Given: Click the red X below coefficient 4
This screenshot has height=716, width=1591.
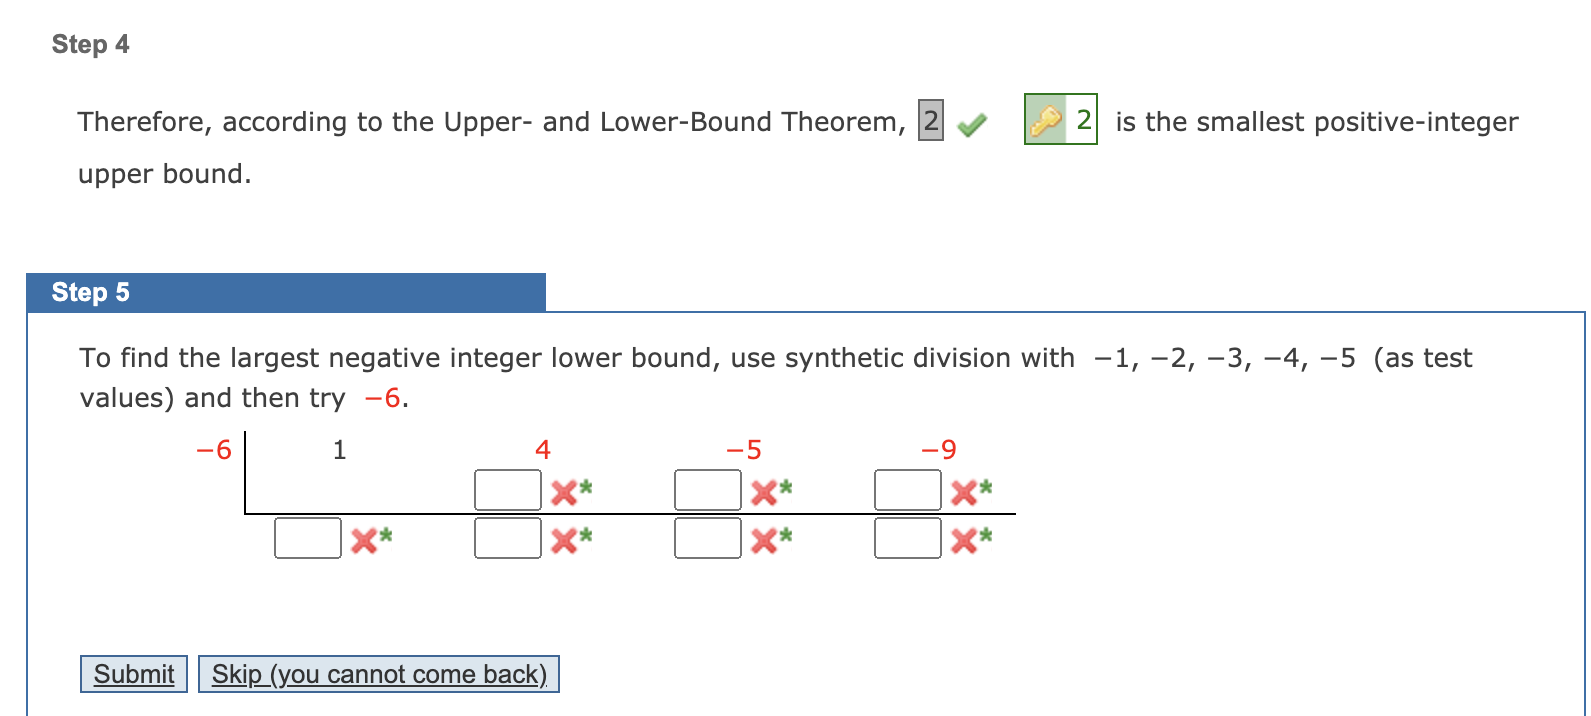Looking at the screenshot, I should (x=563, y=491).
